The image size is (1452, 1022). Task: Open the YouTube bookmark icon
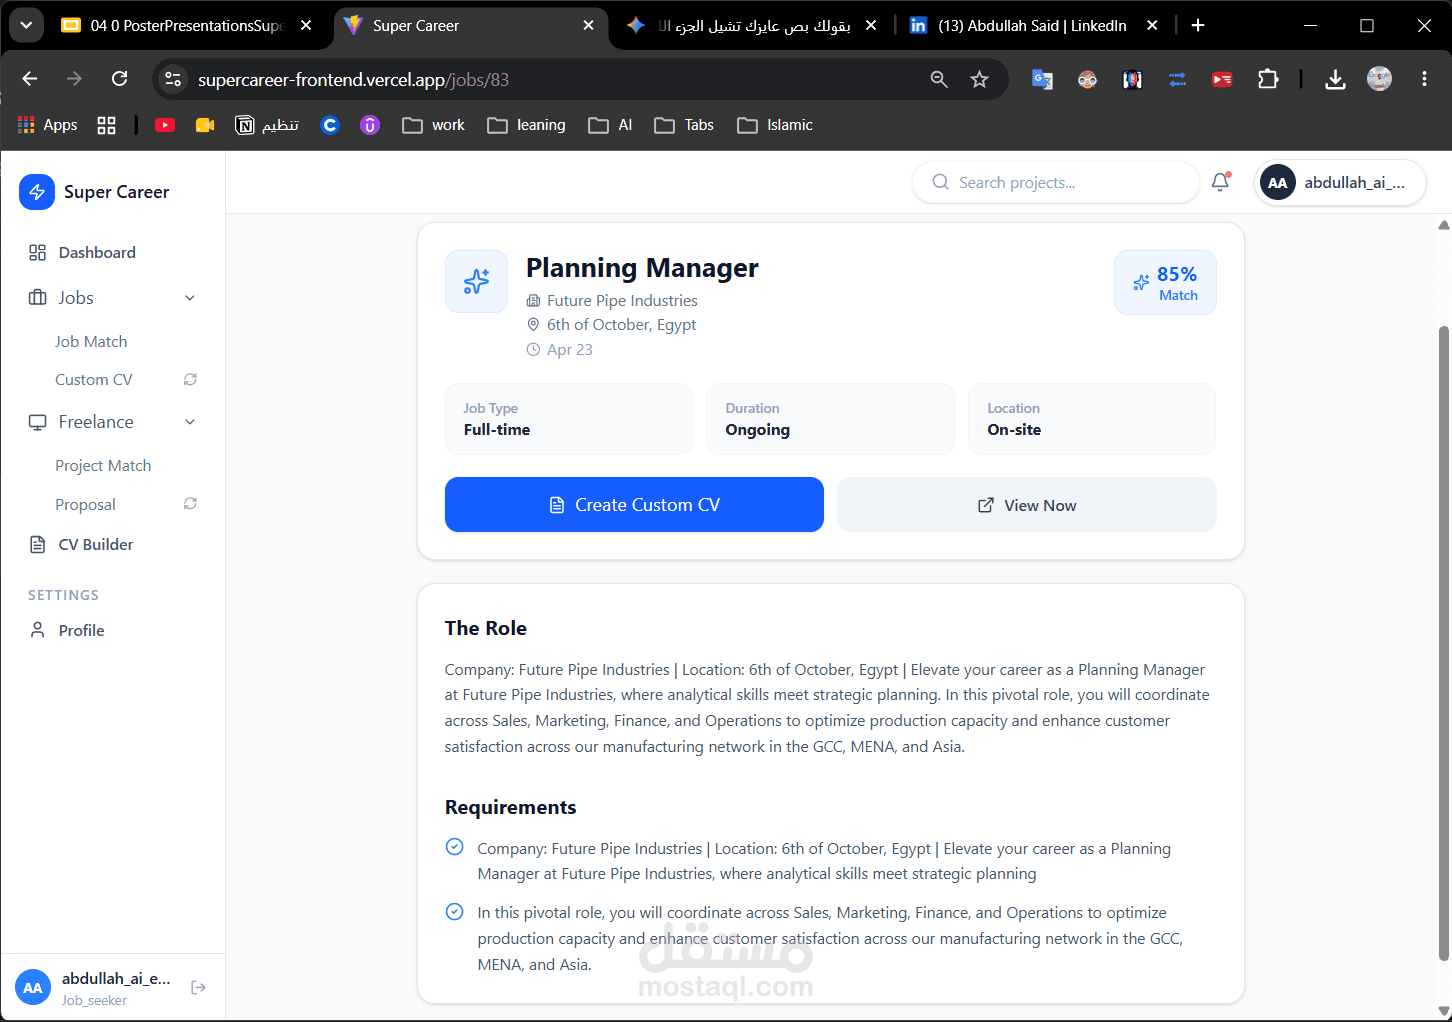(x=165, y=125)
